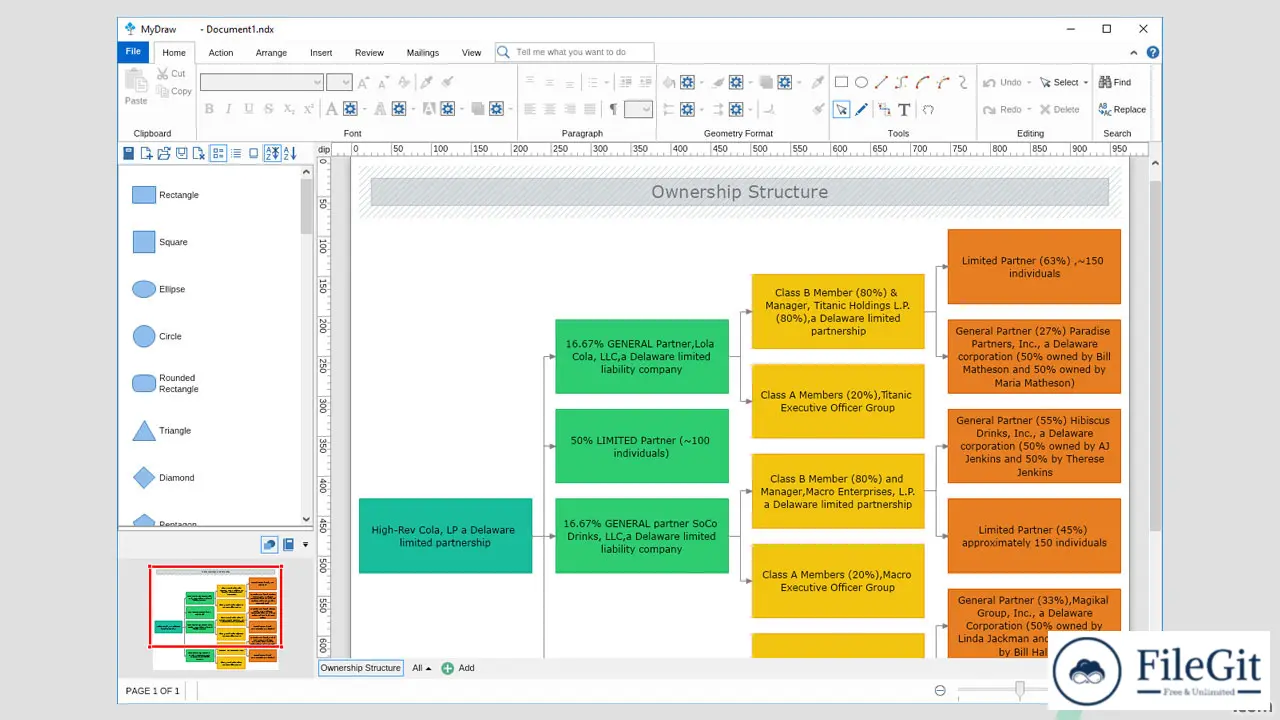Image resolution: width=1280 pixels, height=720 pixels.
Task: Pick the Rounded Rectangle library shape
Action: click(x=166, y=384)
